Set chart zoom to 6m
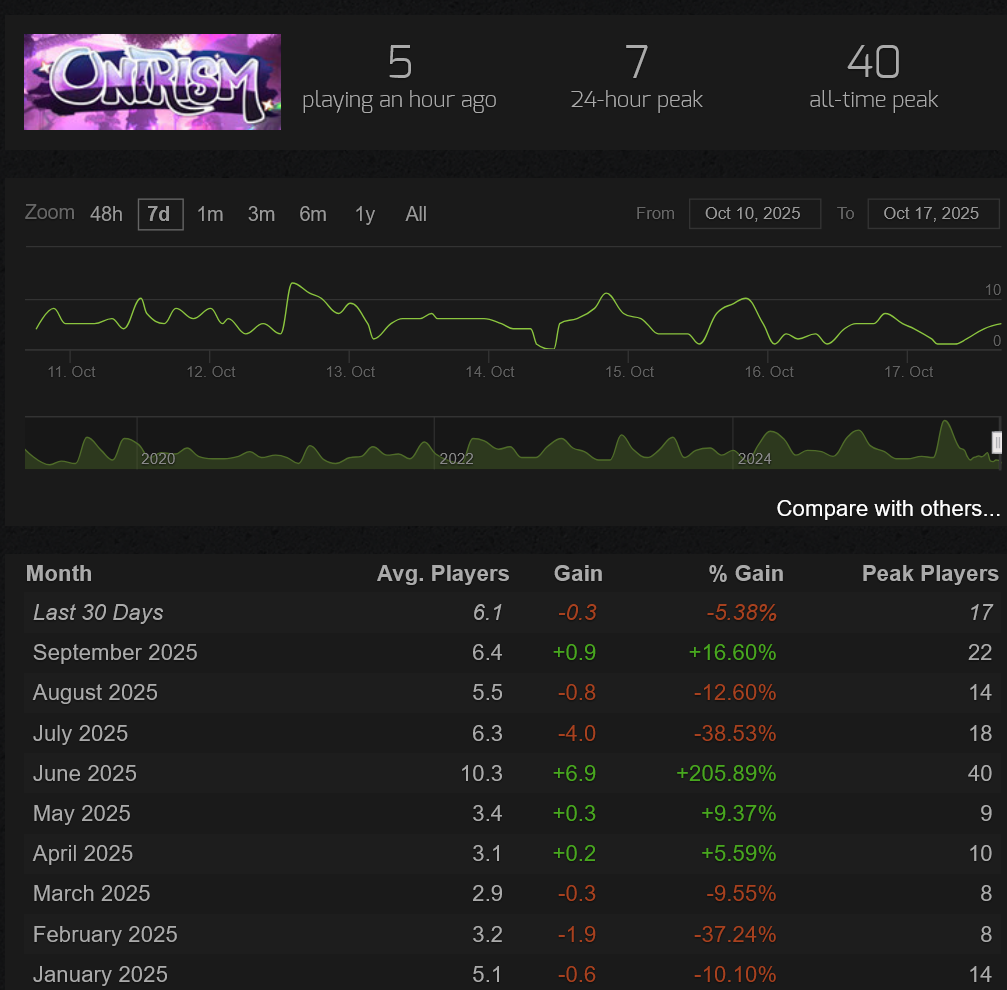This screenshot has height=990, width=1007. 313,214
